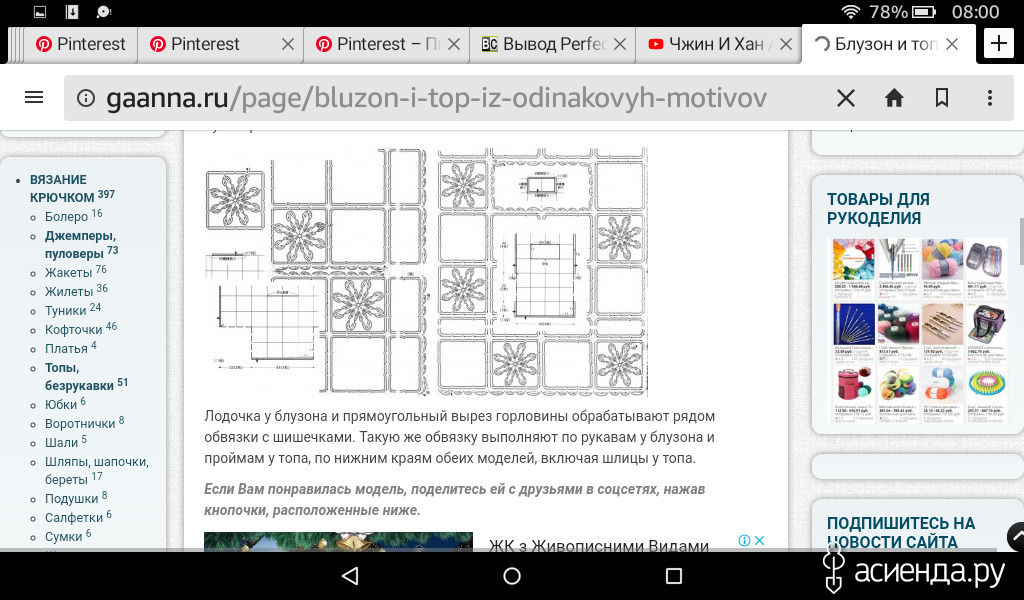1024x600 pixels.
Task: Open the browser three-dot menu
Action: 990,98
